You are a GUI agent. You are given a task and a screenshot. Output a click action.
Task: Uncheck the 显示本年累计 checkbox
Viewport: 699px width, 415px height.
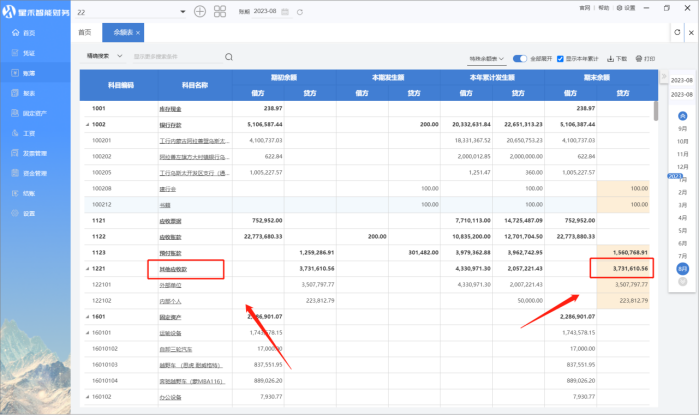click(560, 58)
